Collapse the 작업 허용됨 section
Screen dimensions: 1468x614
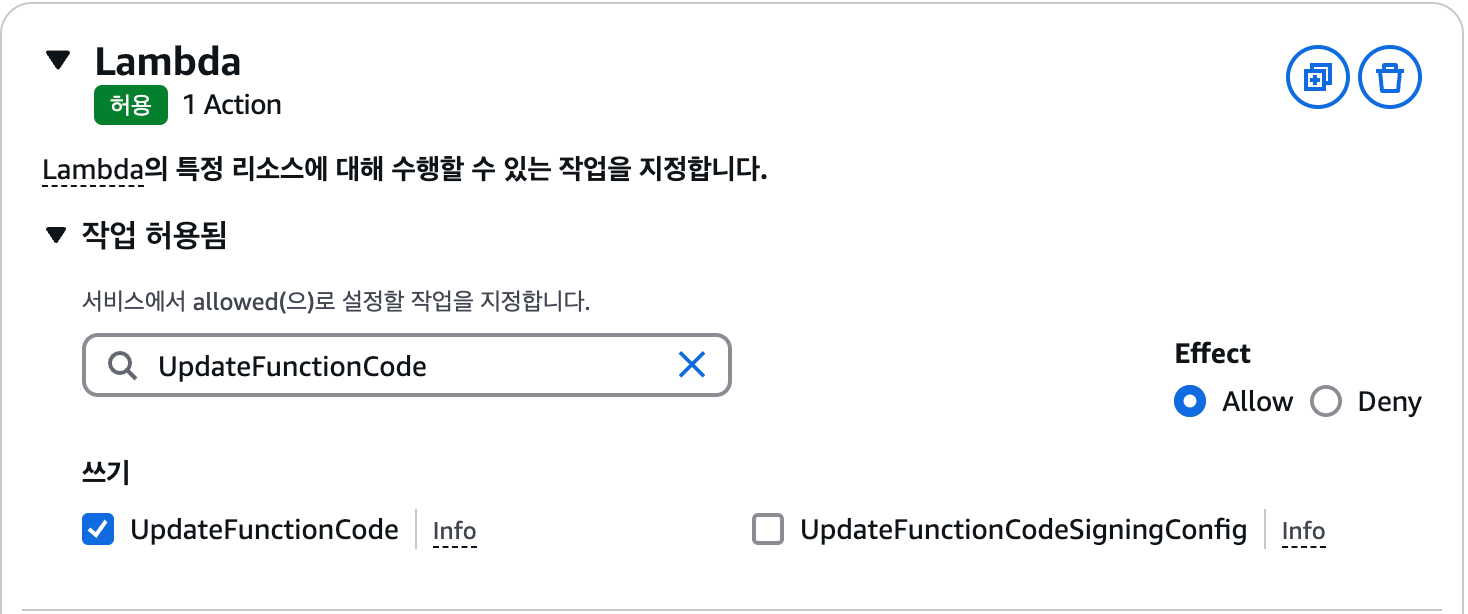tap(55, 237)
